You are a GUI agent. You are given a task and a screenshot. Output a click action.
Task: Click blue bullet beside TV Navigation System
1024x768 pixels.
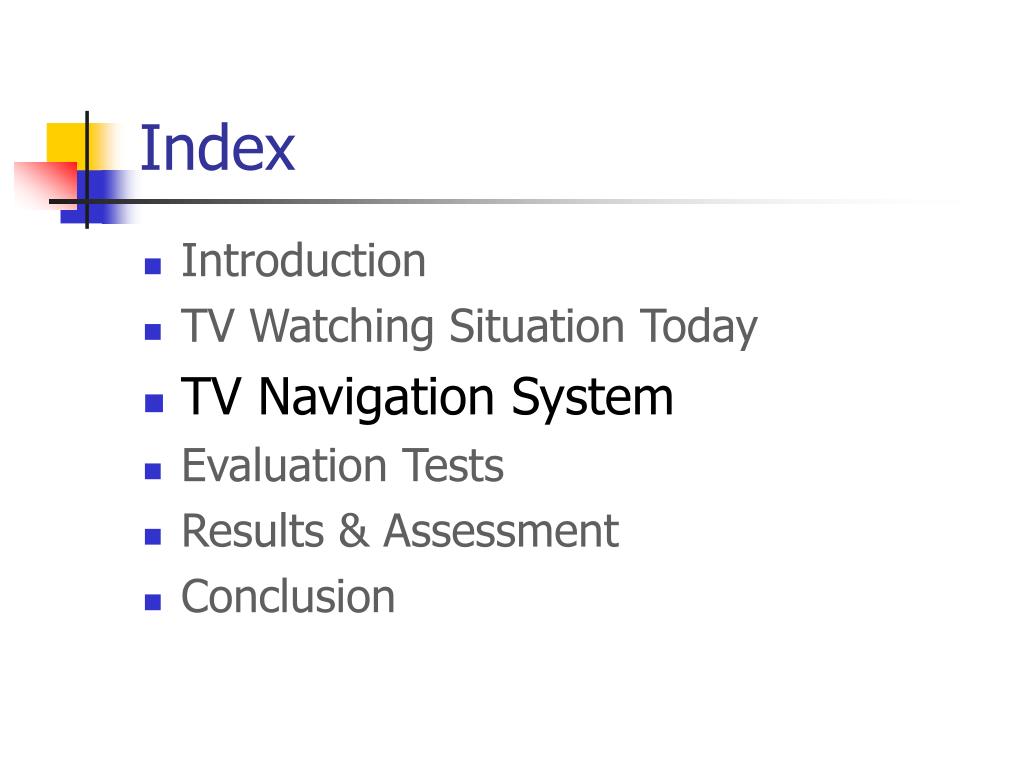tap(153, 403)
